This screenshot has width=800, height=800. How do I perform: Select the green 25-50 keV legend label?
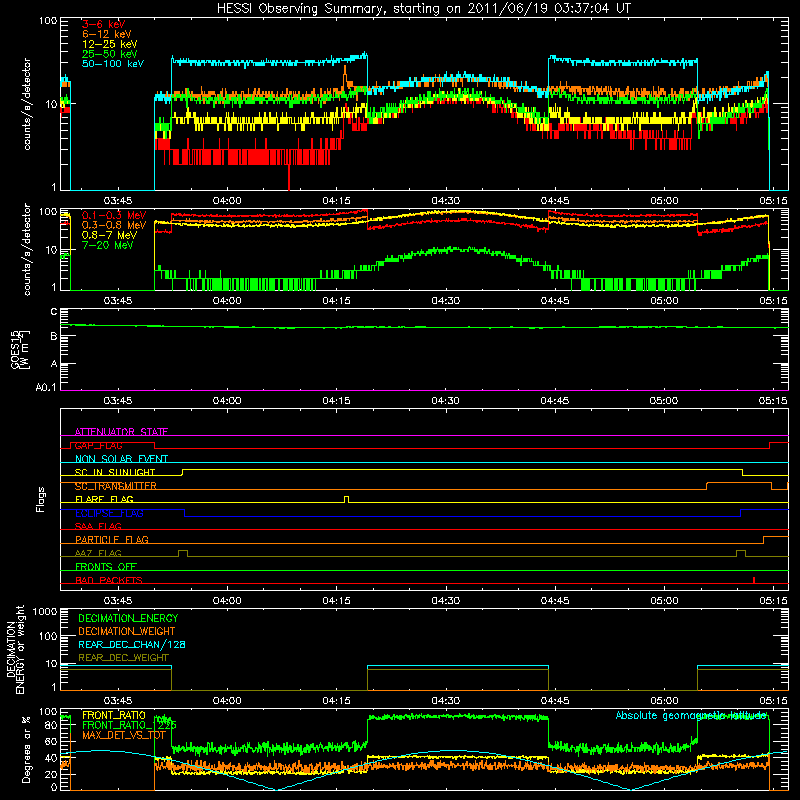tap(110, 54)
